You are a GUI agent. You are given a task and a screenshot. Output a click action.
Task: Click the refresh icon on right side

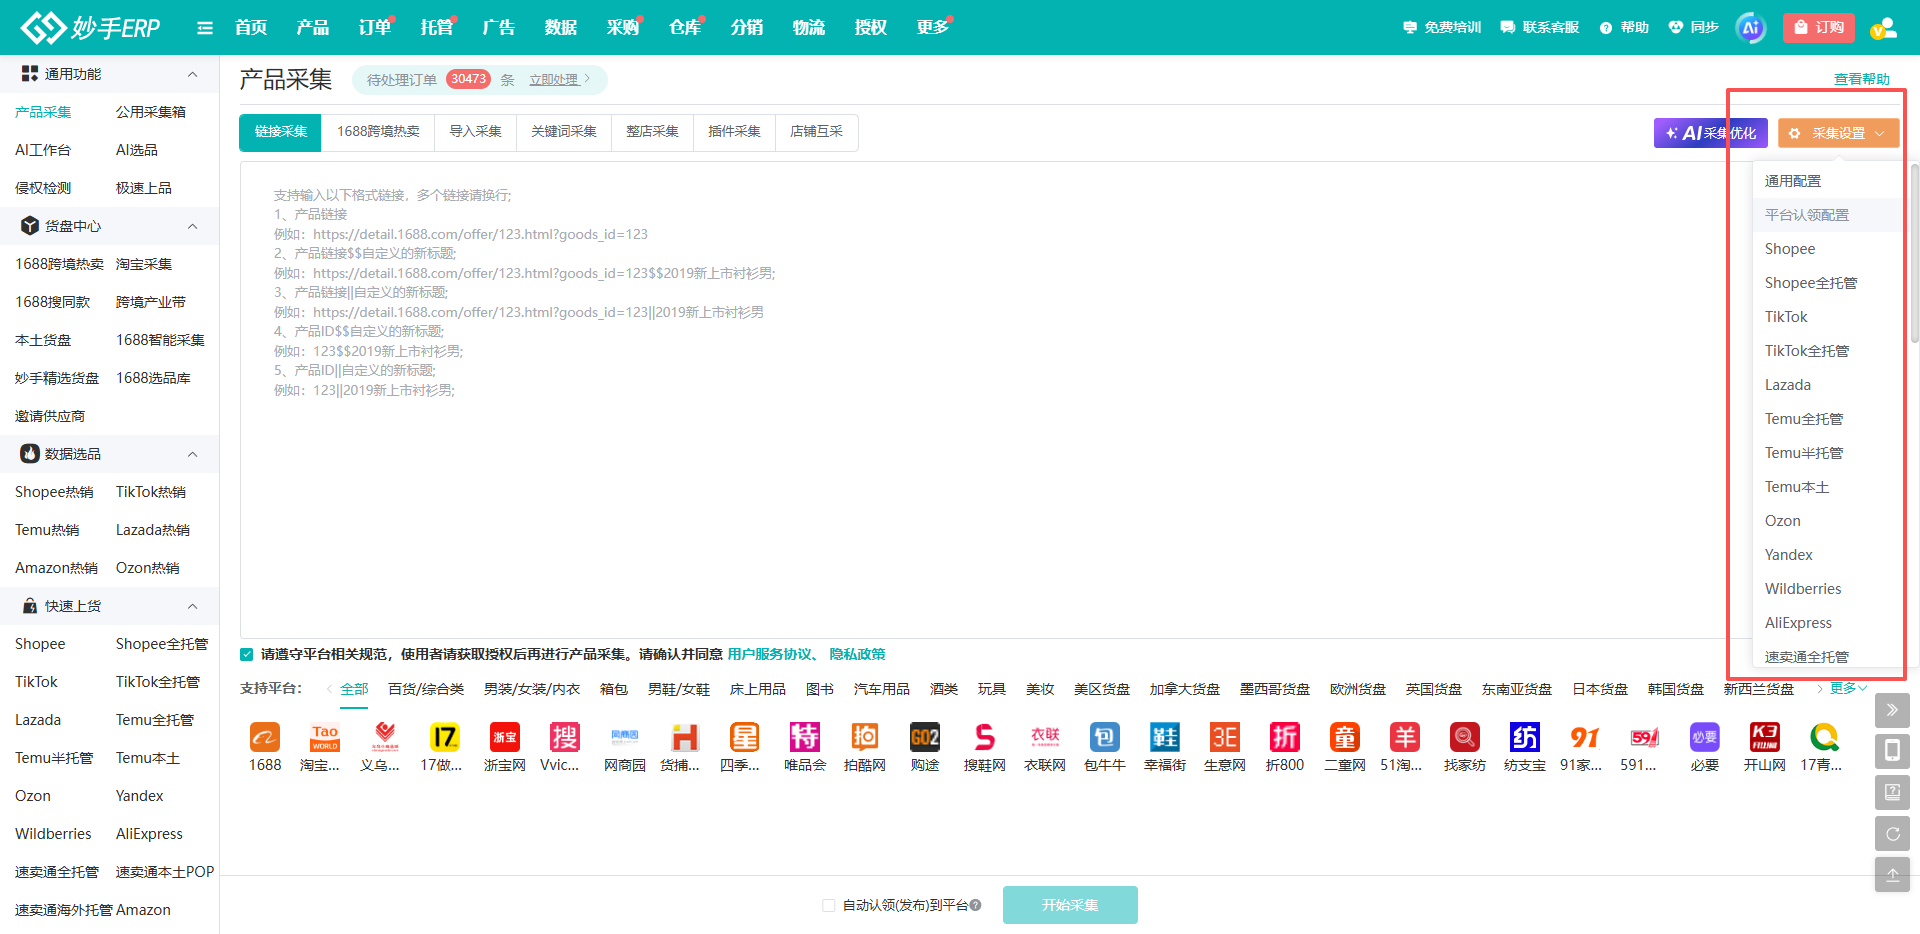click(x=1892, y=834)
